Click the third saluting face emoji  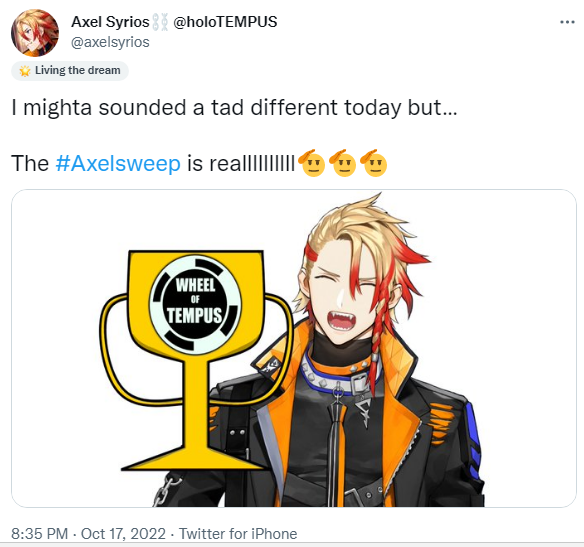[374, 163]
